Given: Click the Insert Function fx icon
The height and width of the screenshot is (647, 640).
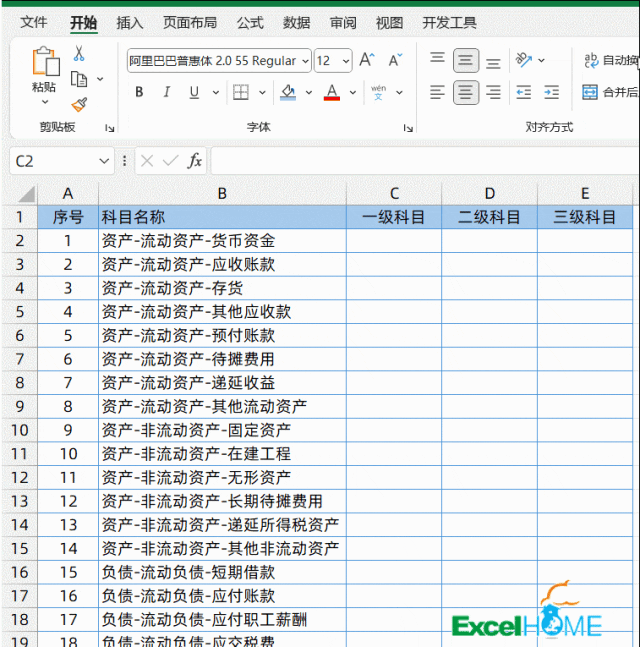Looking at the screenshot, I should 195,161.
